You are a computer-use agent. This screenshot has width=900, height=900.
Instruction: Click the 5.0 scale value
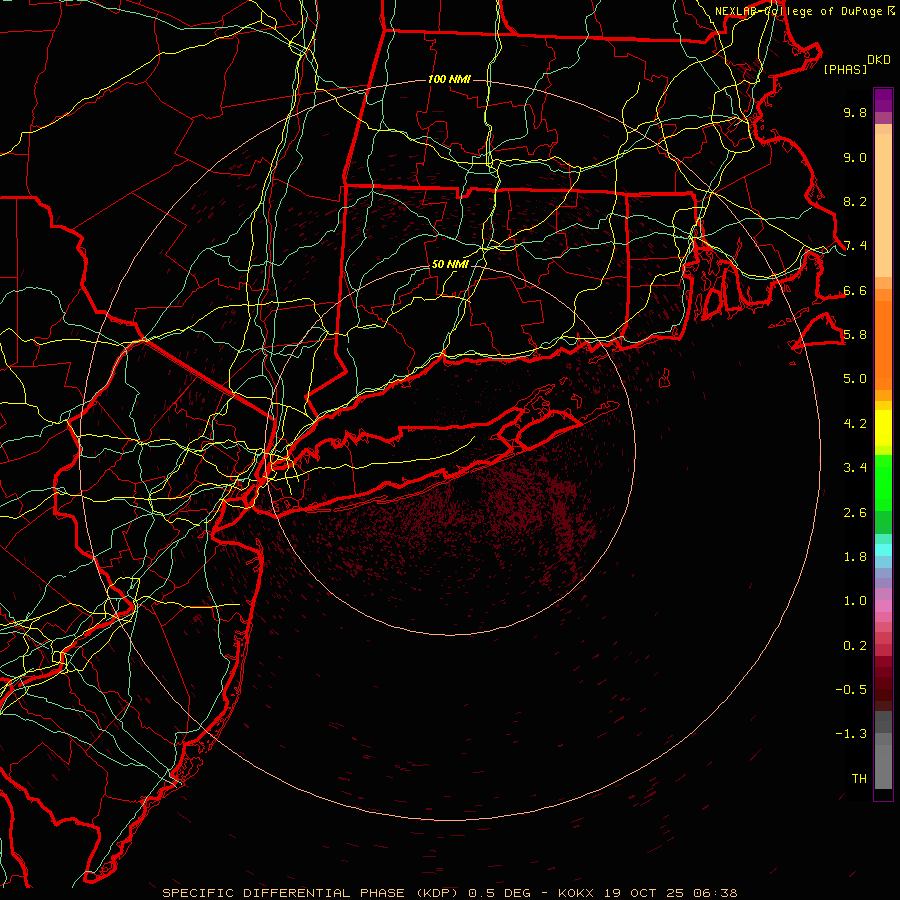point(855,379)
